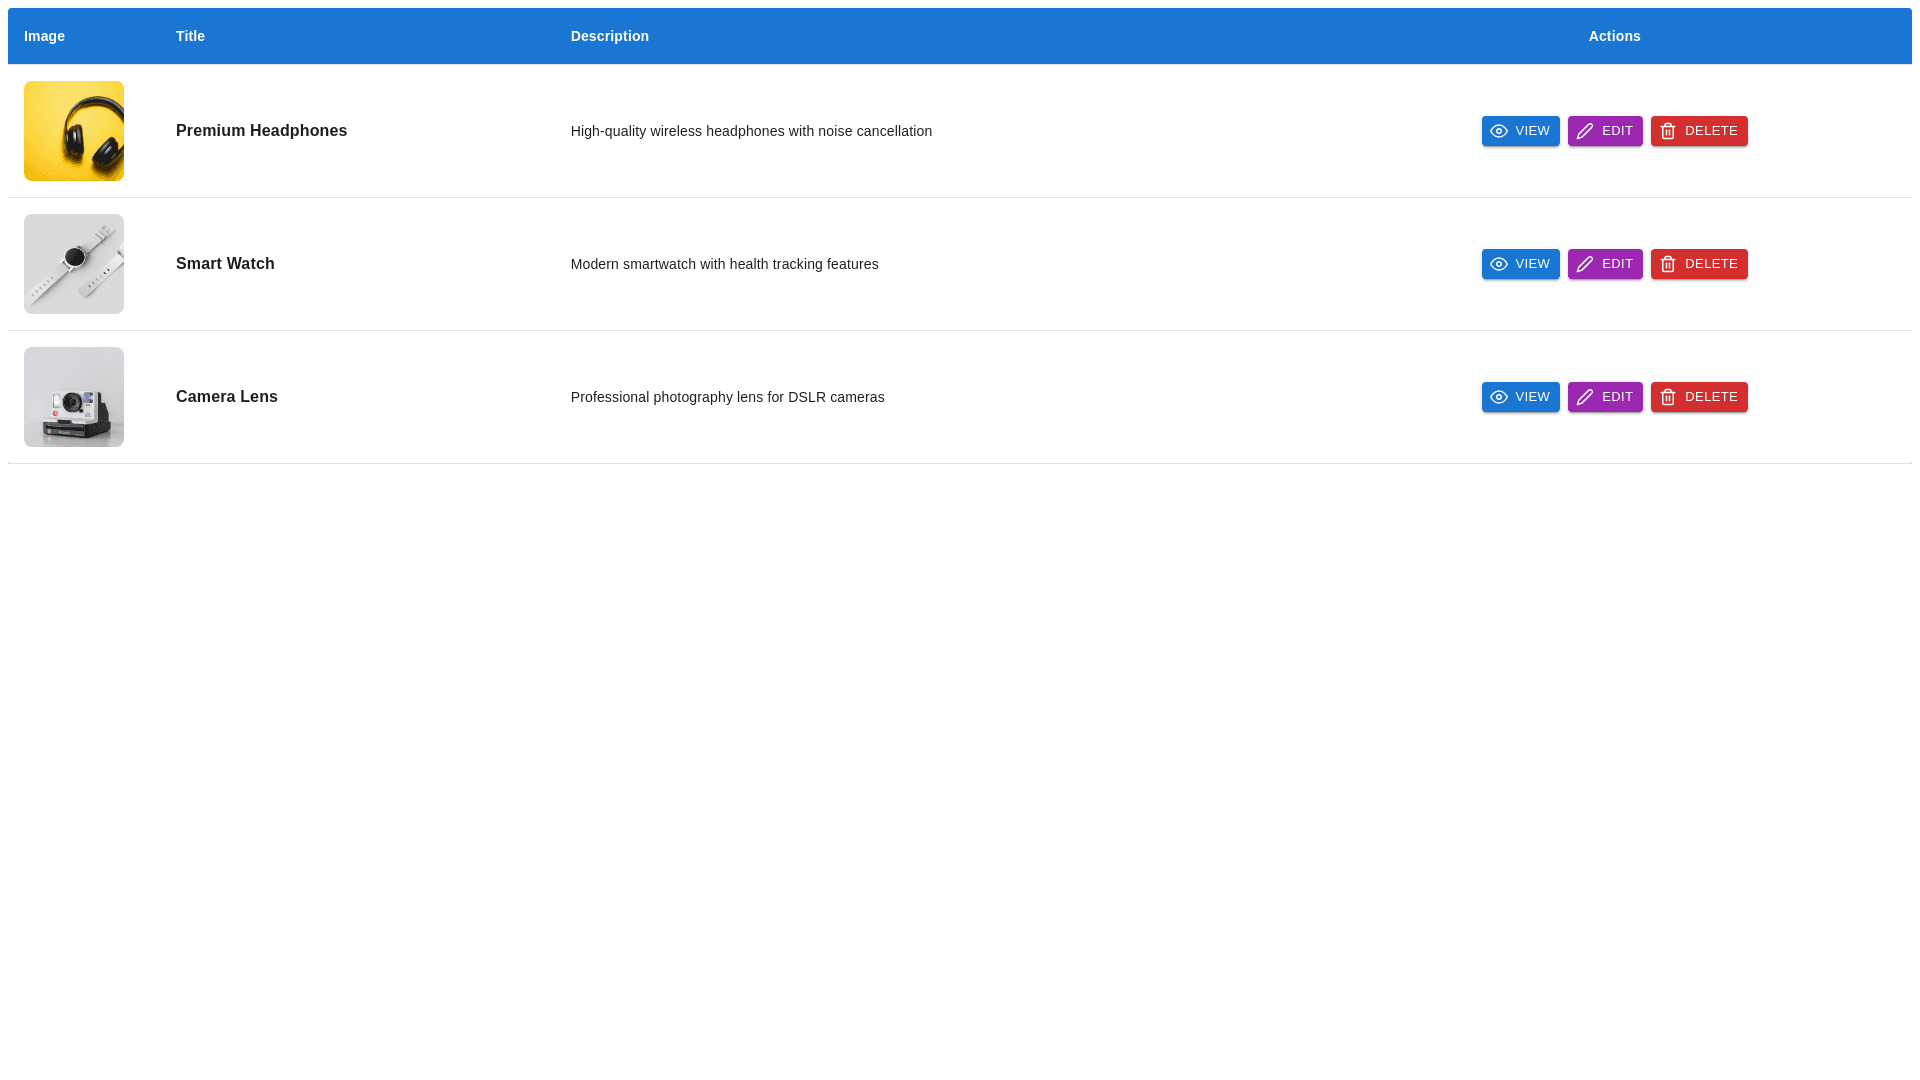
Task: Click the trash icon for Premium Headphones
Action: tap(1668, 131)
